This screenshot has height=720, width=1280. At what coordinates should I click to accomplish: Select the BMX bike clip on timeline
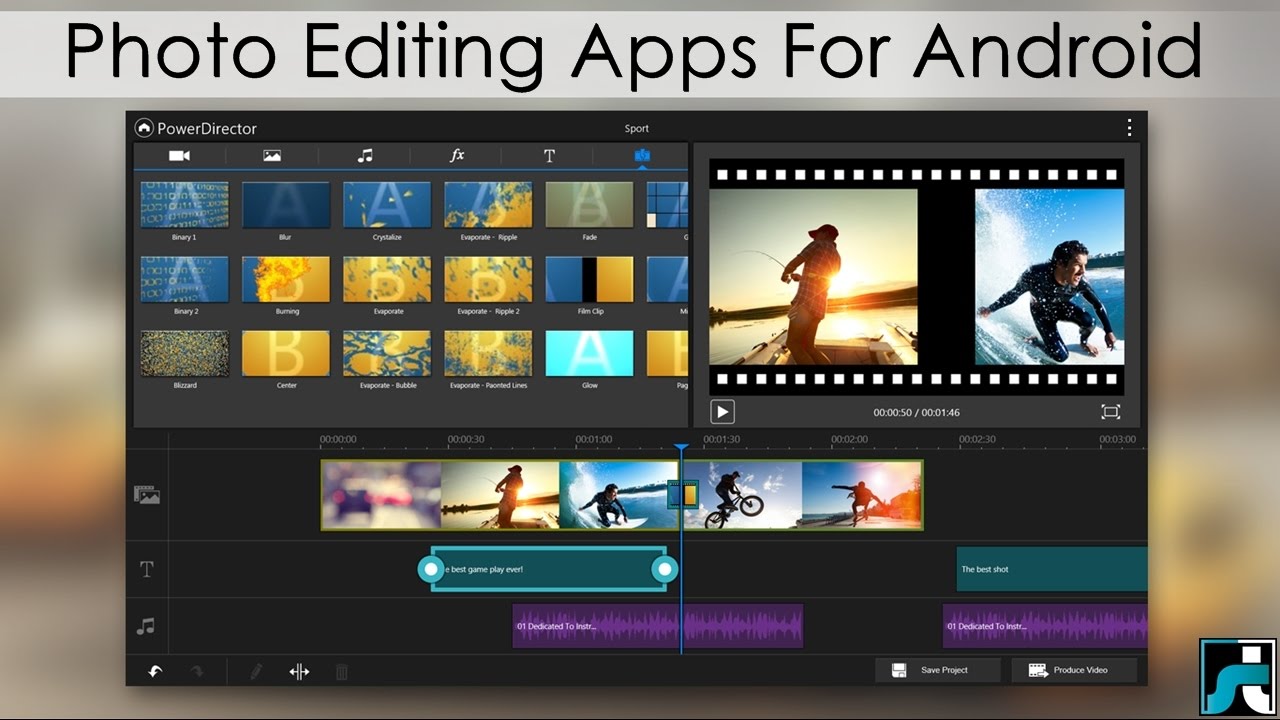[743, 494]
